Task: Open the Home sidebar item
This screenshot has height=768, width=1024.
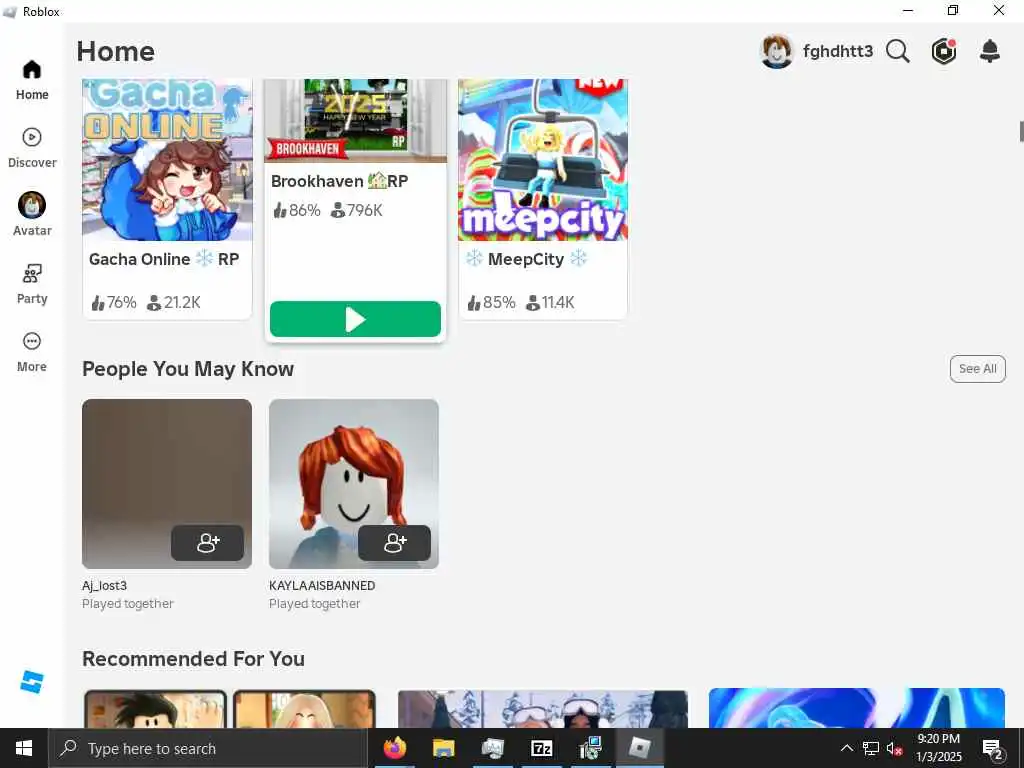Action: point(32,80)
